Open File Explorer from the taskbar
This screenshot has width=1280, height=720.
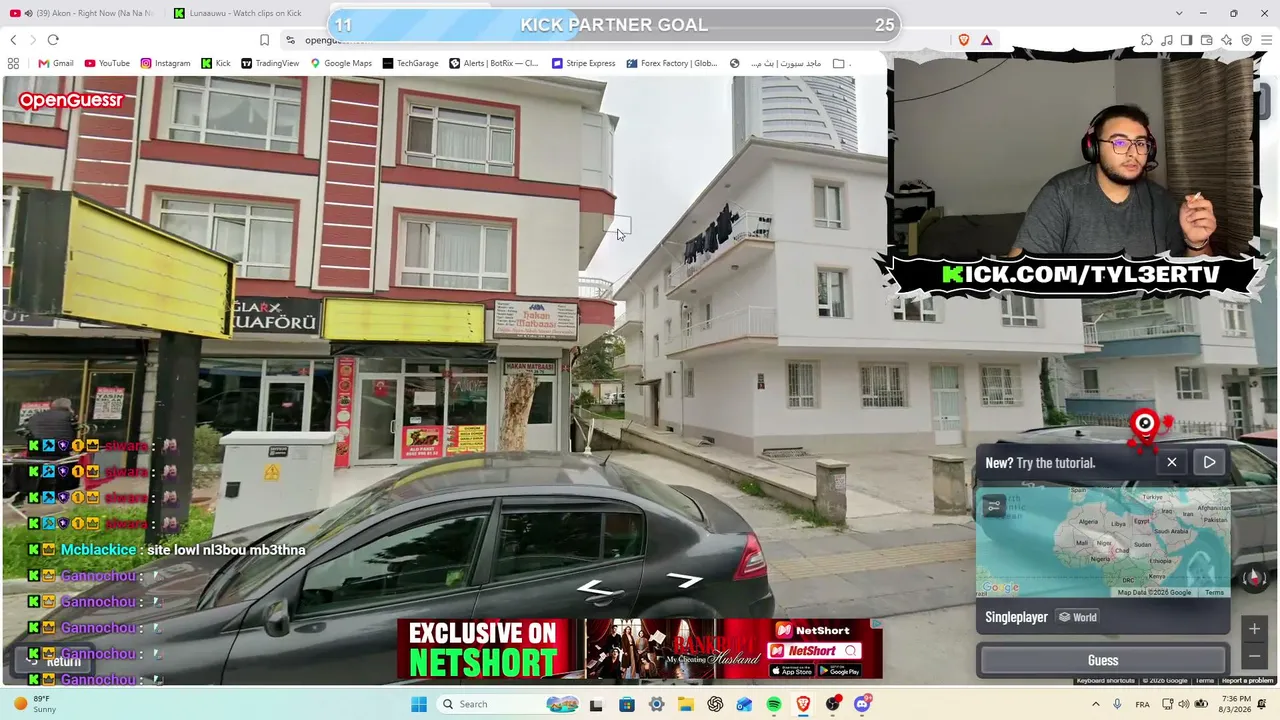[685, 704]
